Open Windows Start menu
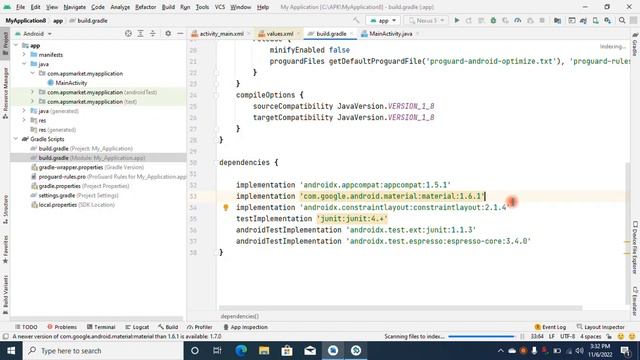This screenshot has width=640, height=360. (x=11, y=351)
